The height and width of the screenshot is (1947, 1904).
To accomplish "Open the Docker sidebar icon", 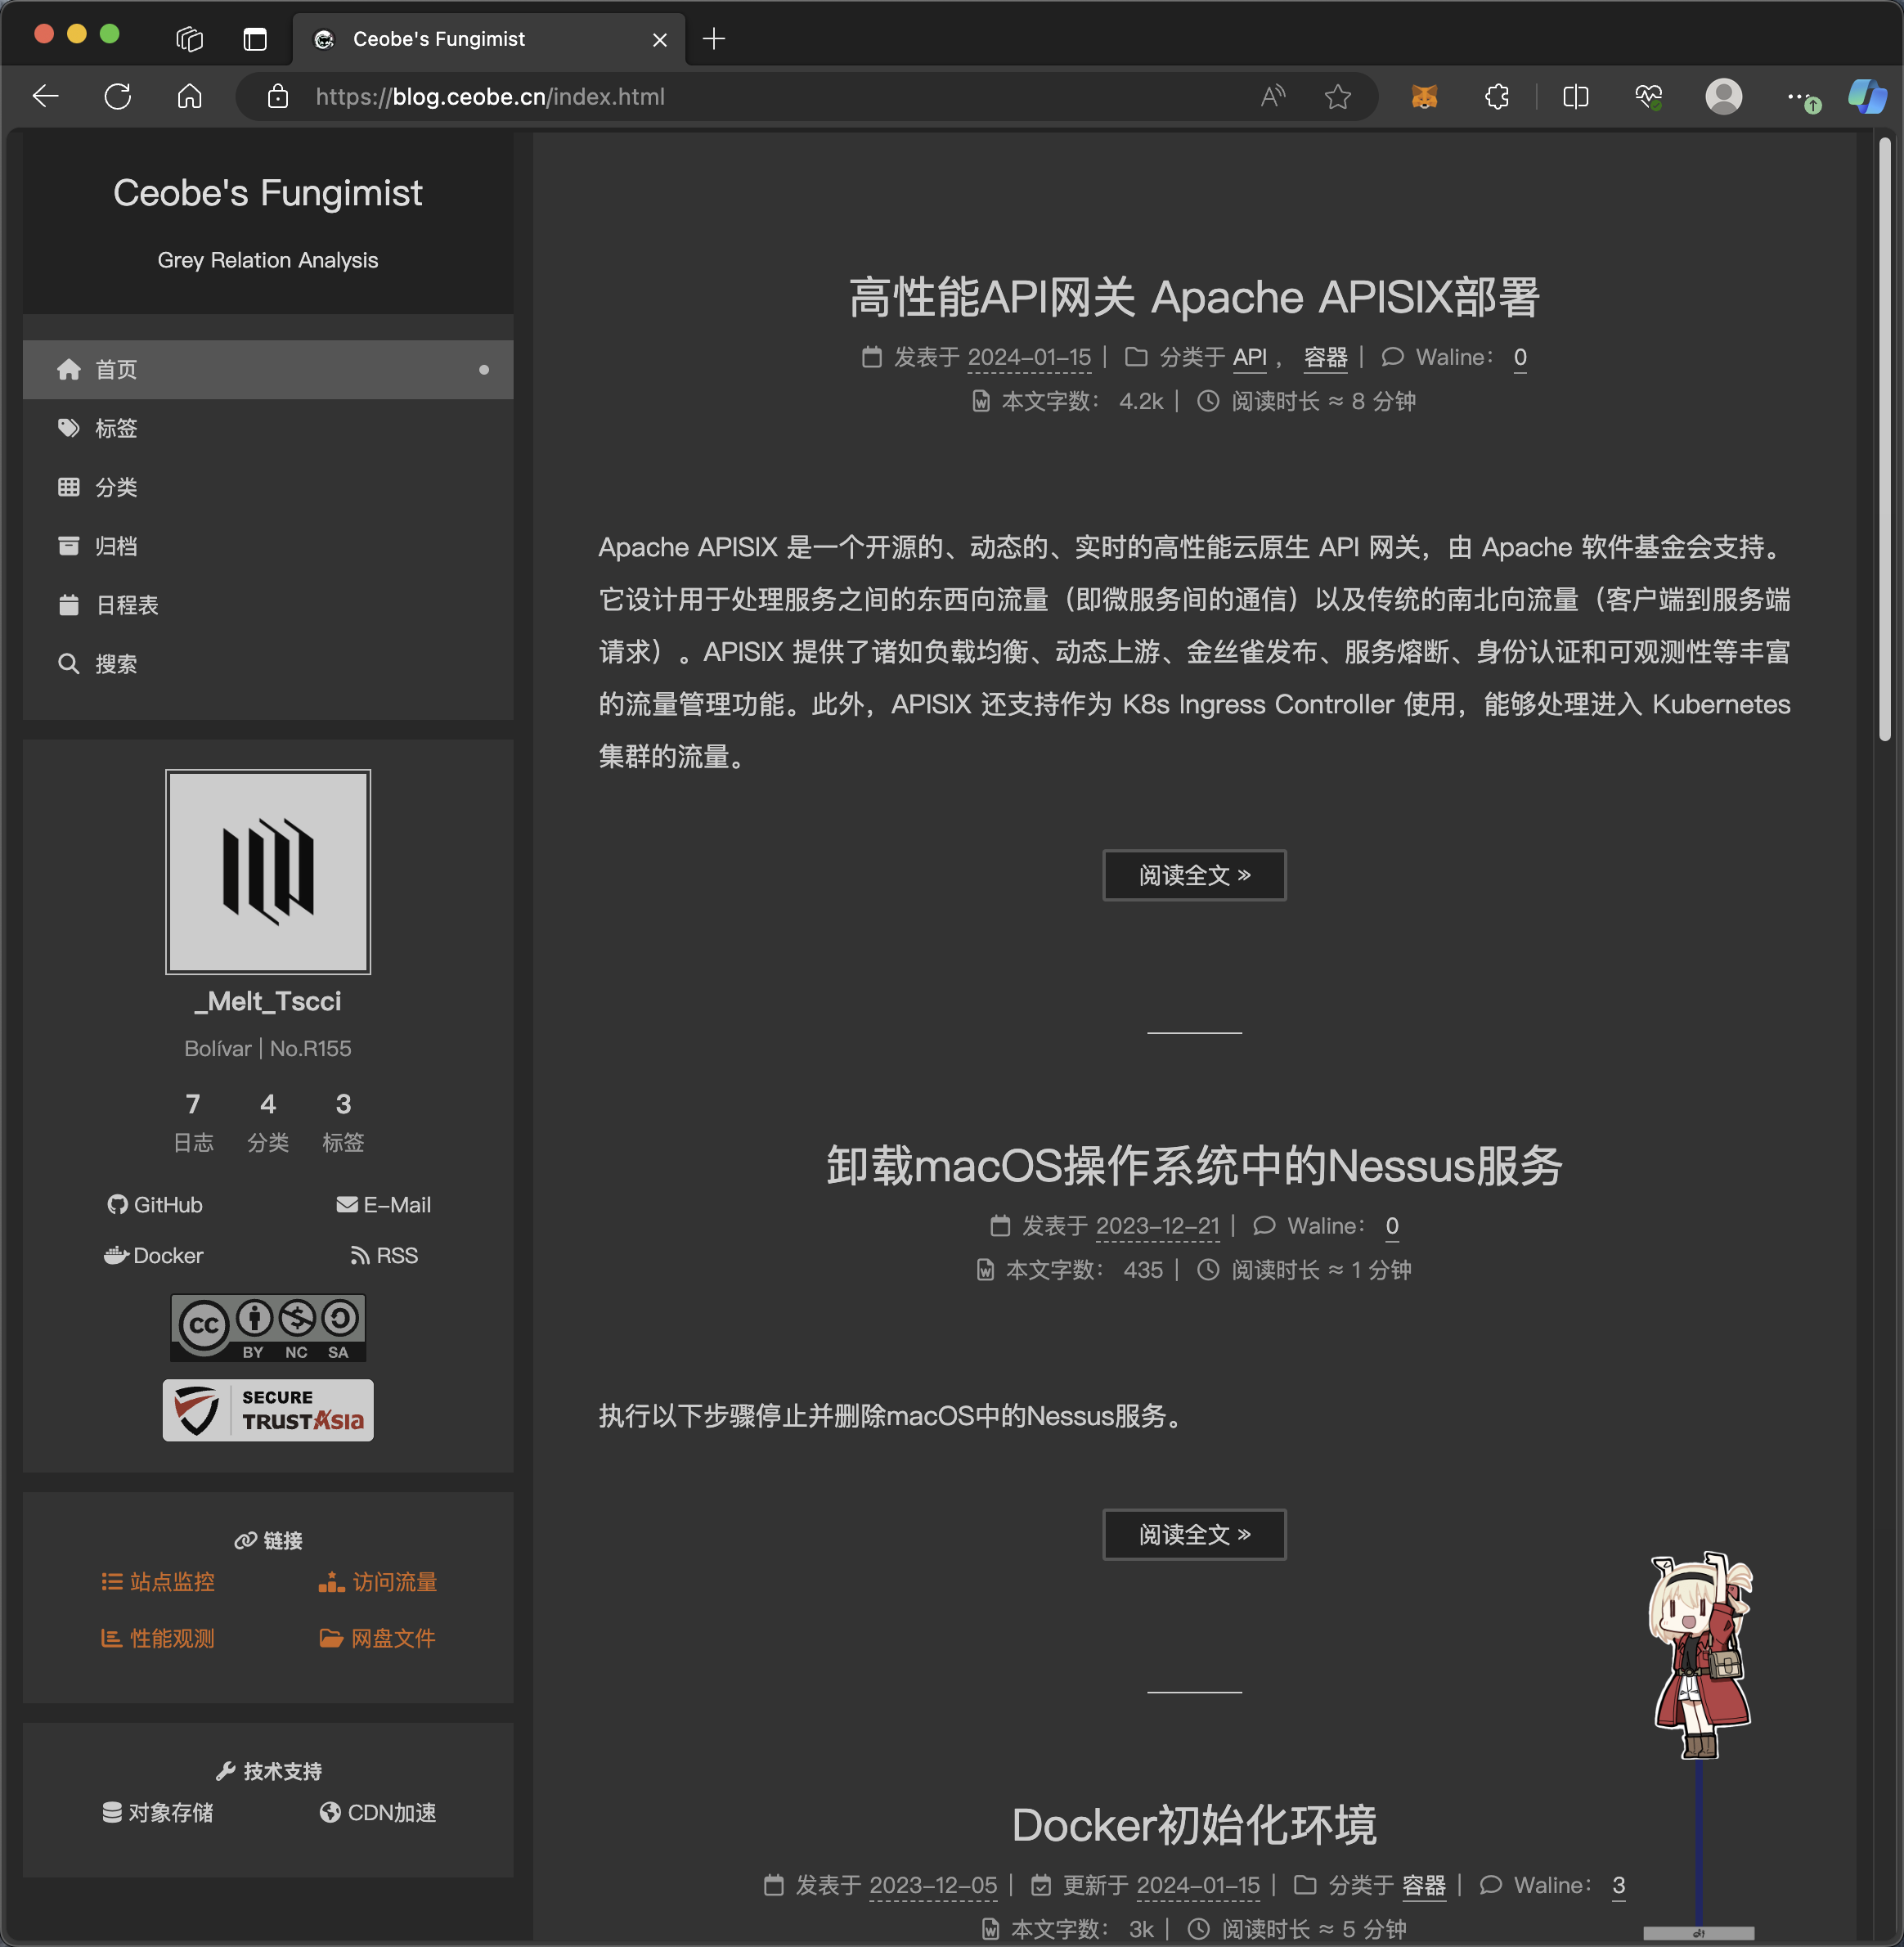I will (x=152, y=1255).
